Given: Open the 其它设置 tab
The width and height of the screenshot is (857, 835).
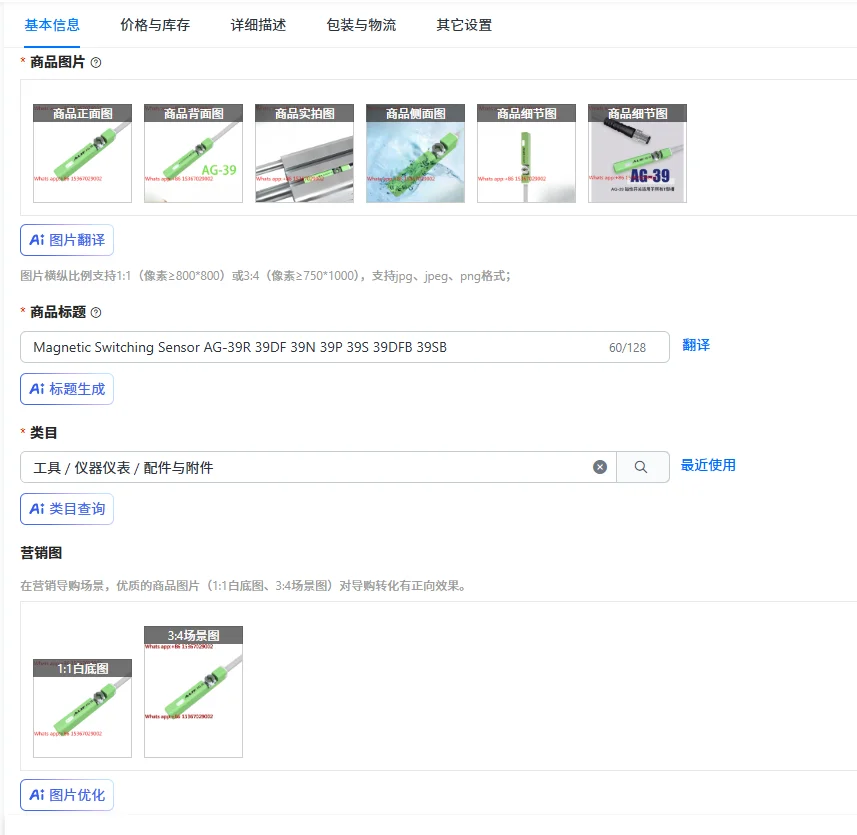Looking at the screenshot, I should [x=464, y=25].
